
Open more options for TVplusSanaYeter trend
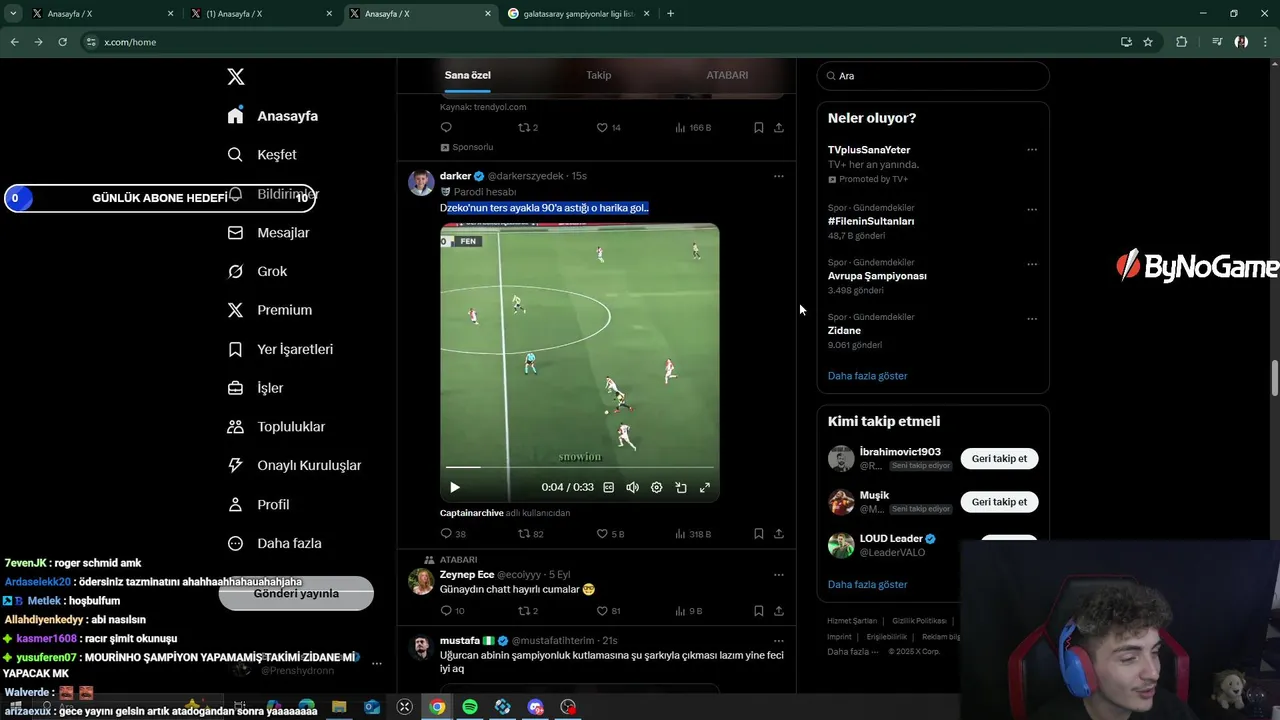pos(1032,150)
